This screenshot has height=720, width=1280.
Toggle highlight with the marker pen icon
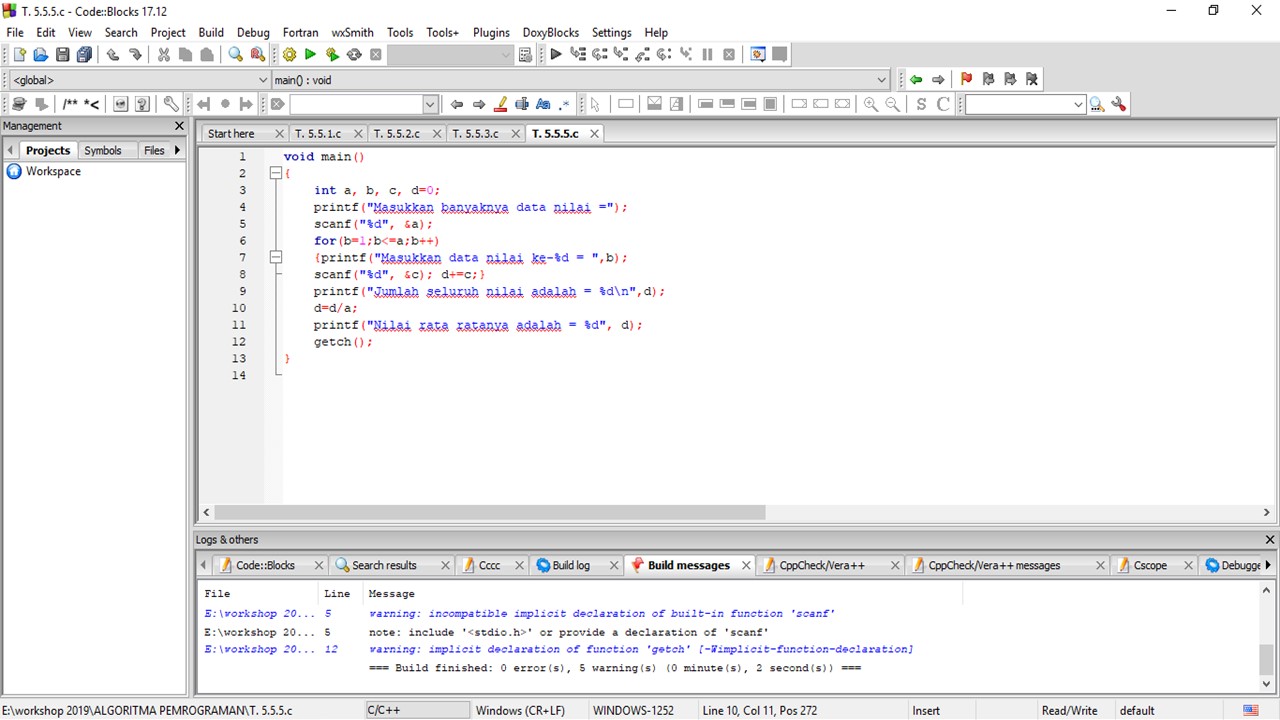click(500, 104)
